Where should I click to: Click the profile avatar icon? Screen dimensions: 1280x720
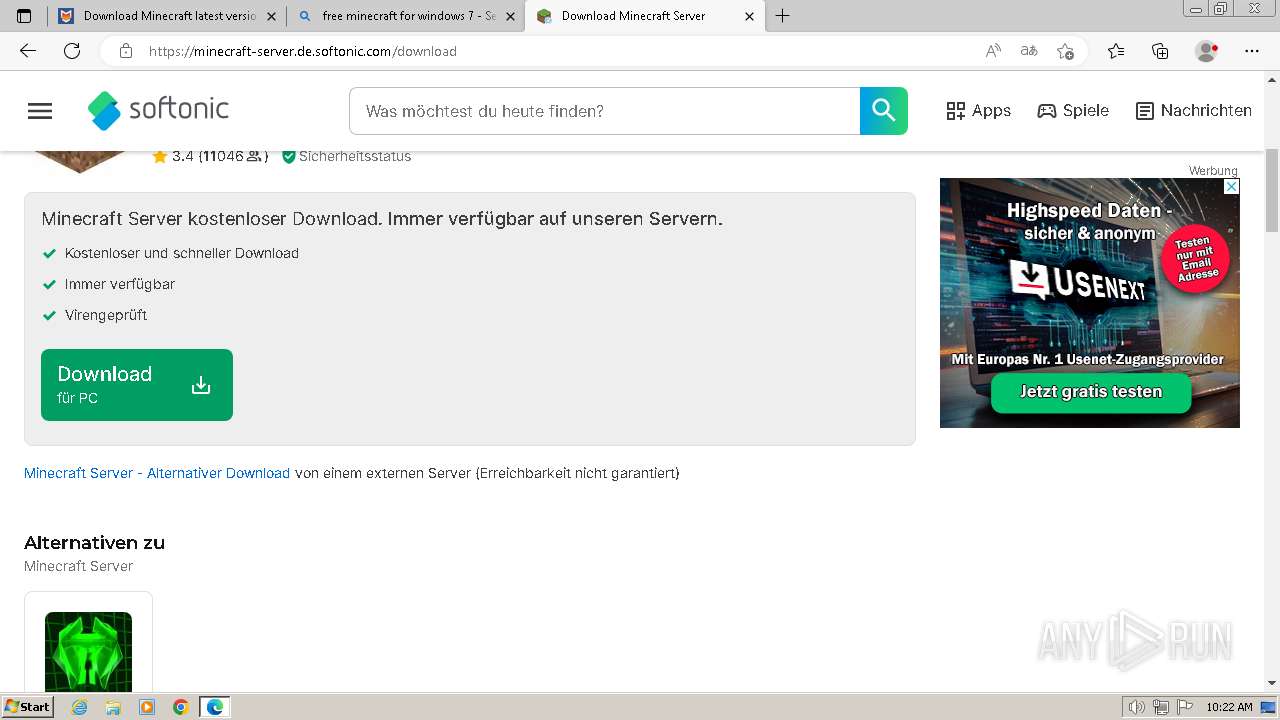[x=1207, y=51]
